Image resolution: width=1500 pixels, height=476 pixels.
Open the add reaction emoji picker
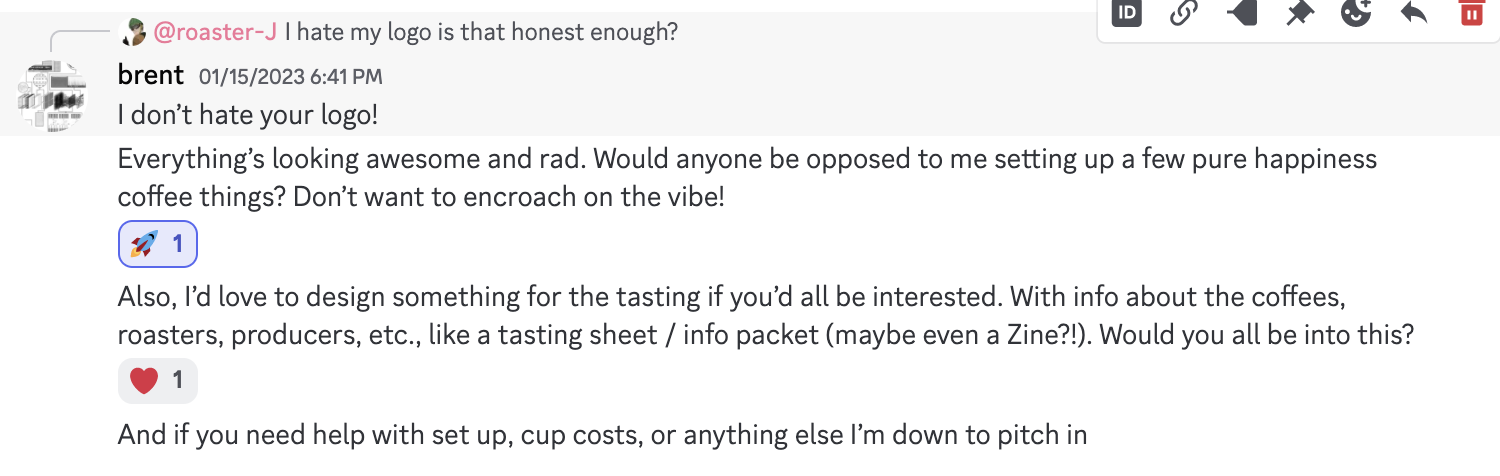tap(1356, 13)
